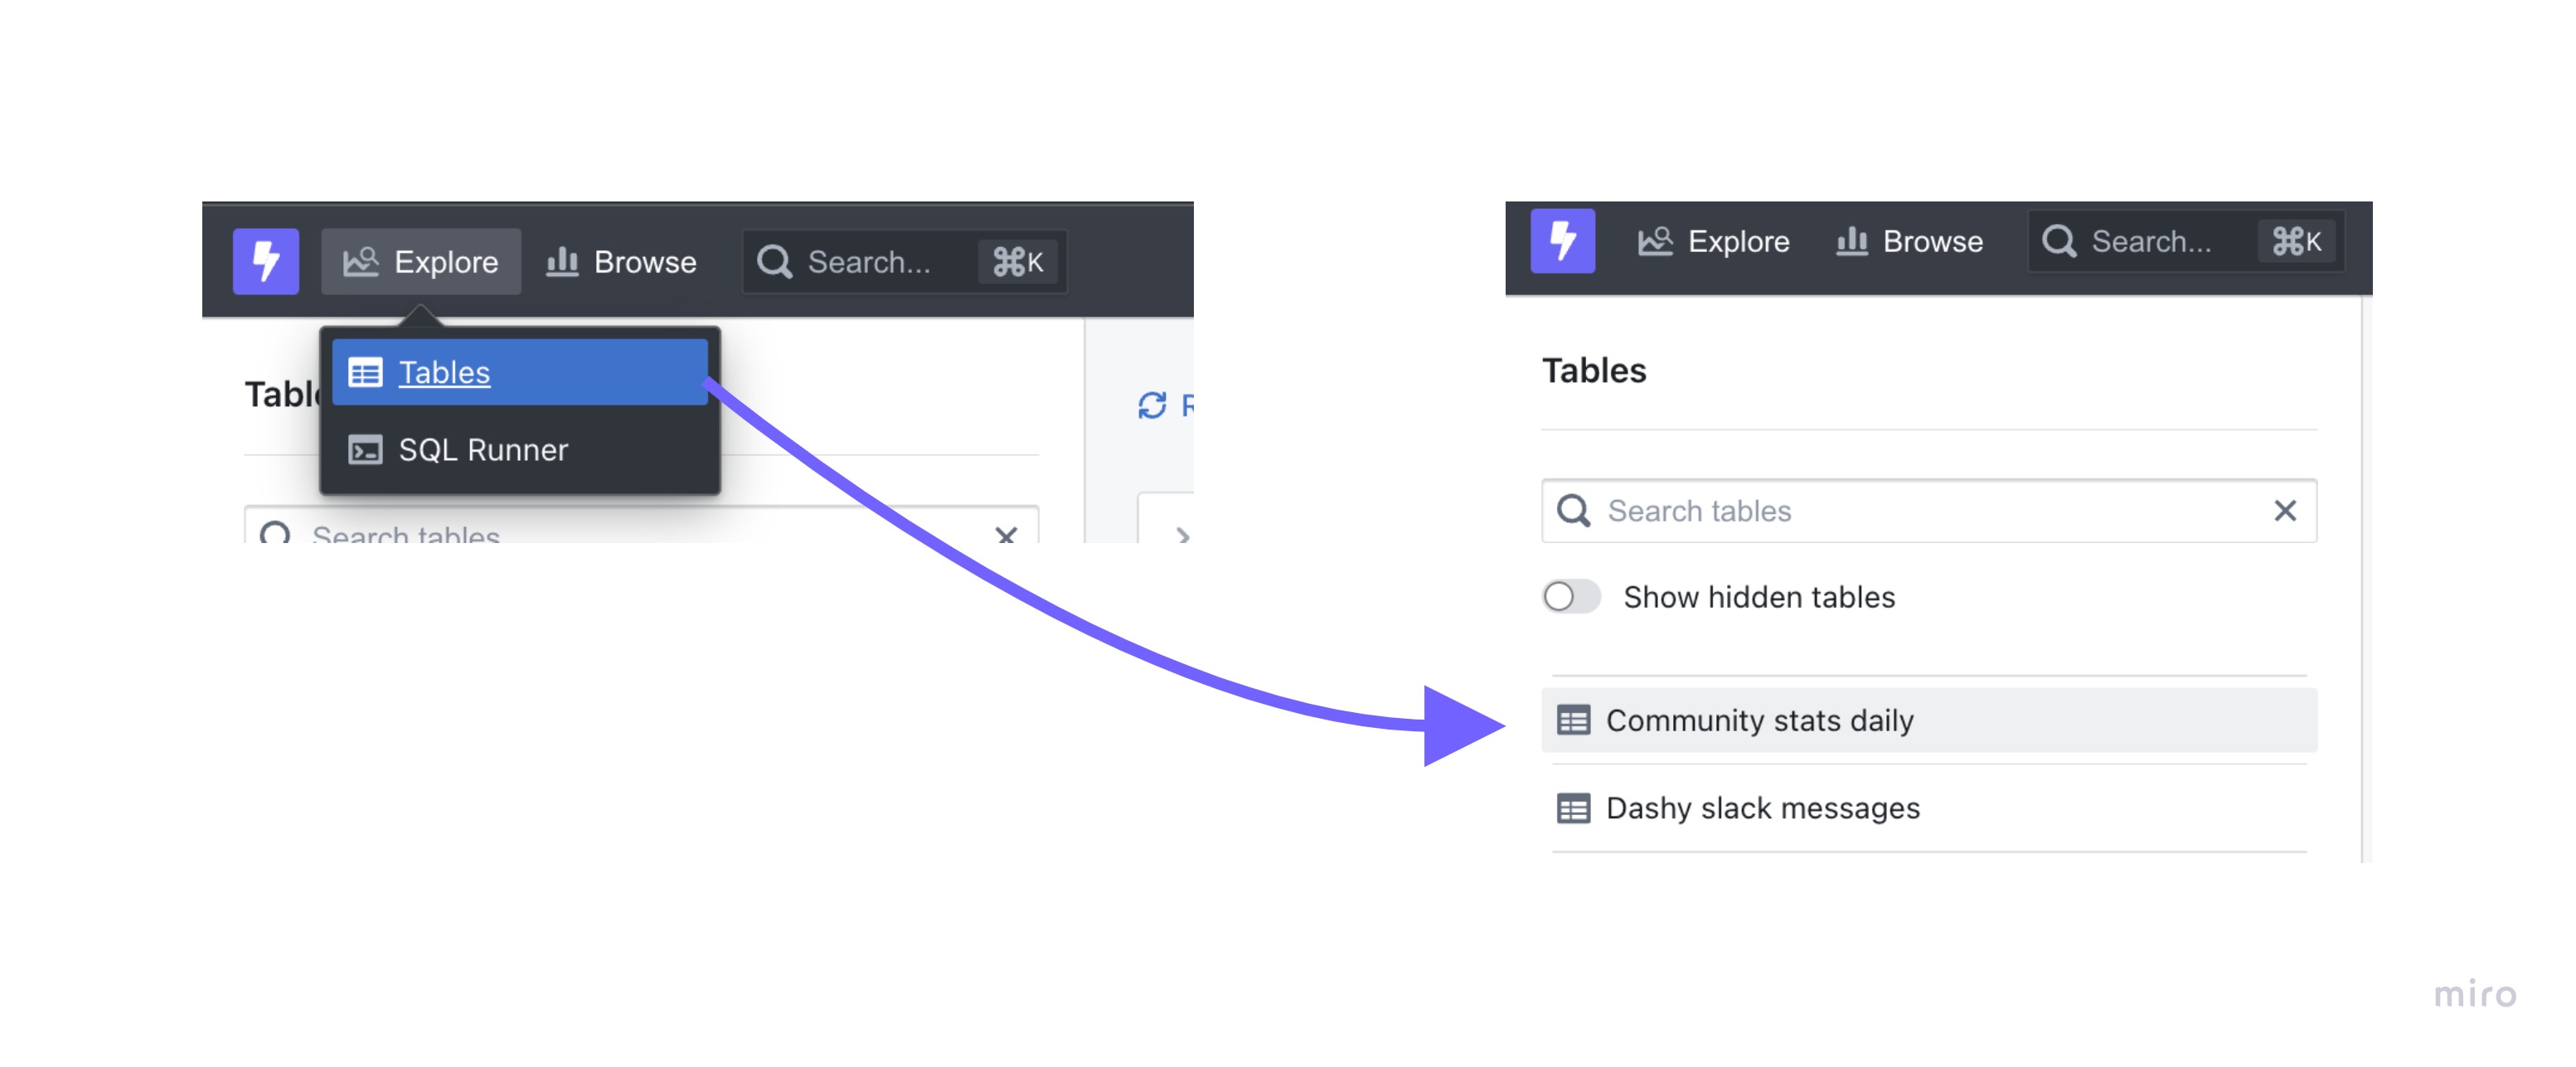
Task: Click the Lightdash logo in left screenshot
Action: [266, 261]
